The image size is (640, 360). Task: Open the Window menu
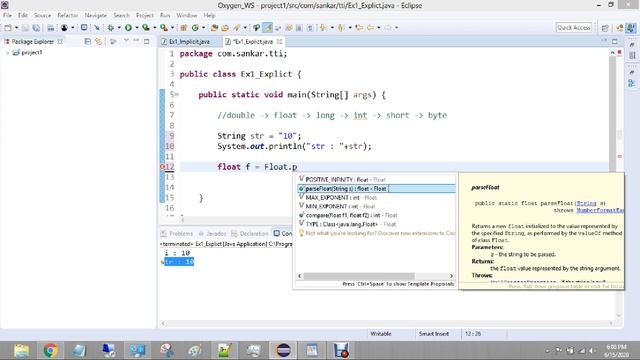coord(187,16)
